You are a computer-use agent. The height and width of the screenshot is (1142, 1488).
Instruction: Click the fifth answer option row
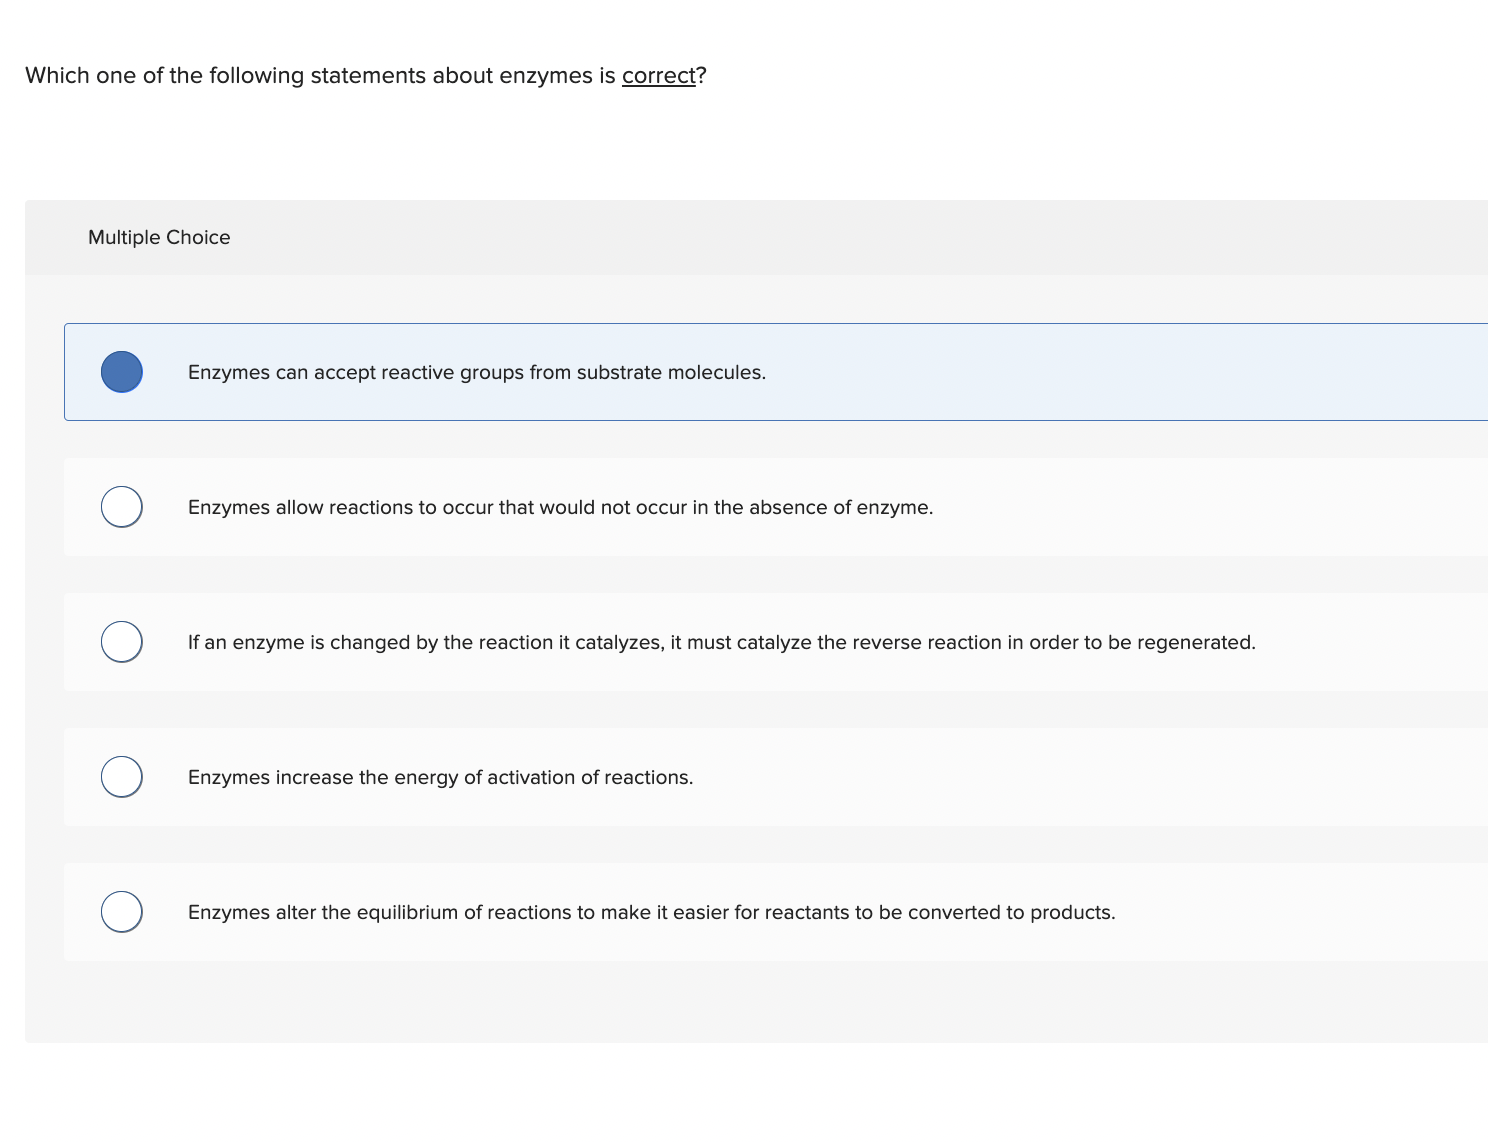click(700, 911)
